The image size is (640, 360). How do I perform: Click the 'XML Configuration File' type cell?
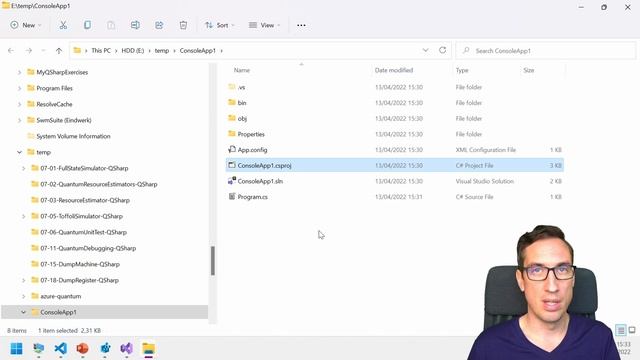486,150
